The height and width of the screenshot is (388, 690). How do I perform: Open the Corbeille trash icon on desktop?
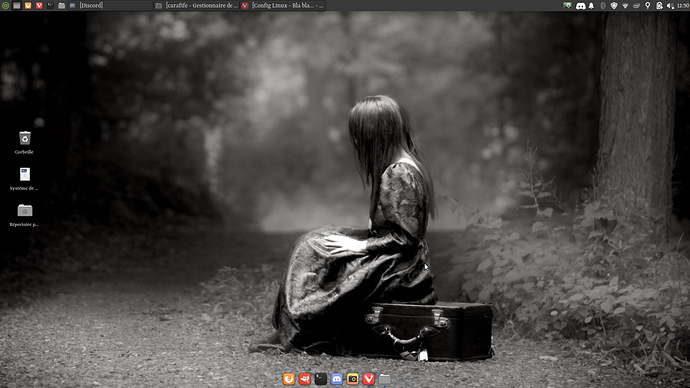[x=25, y=138]
